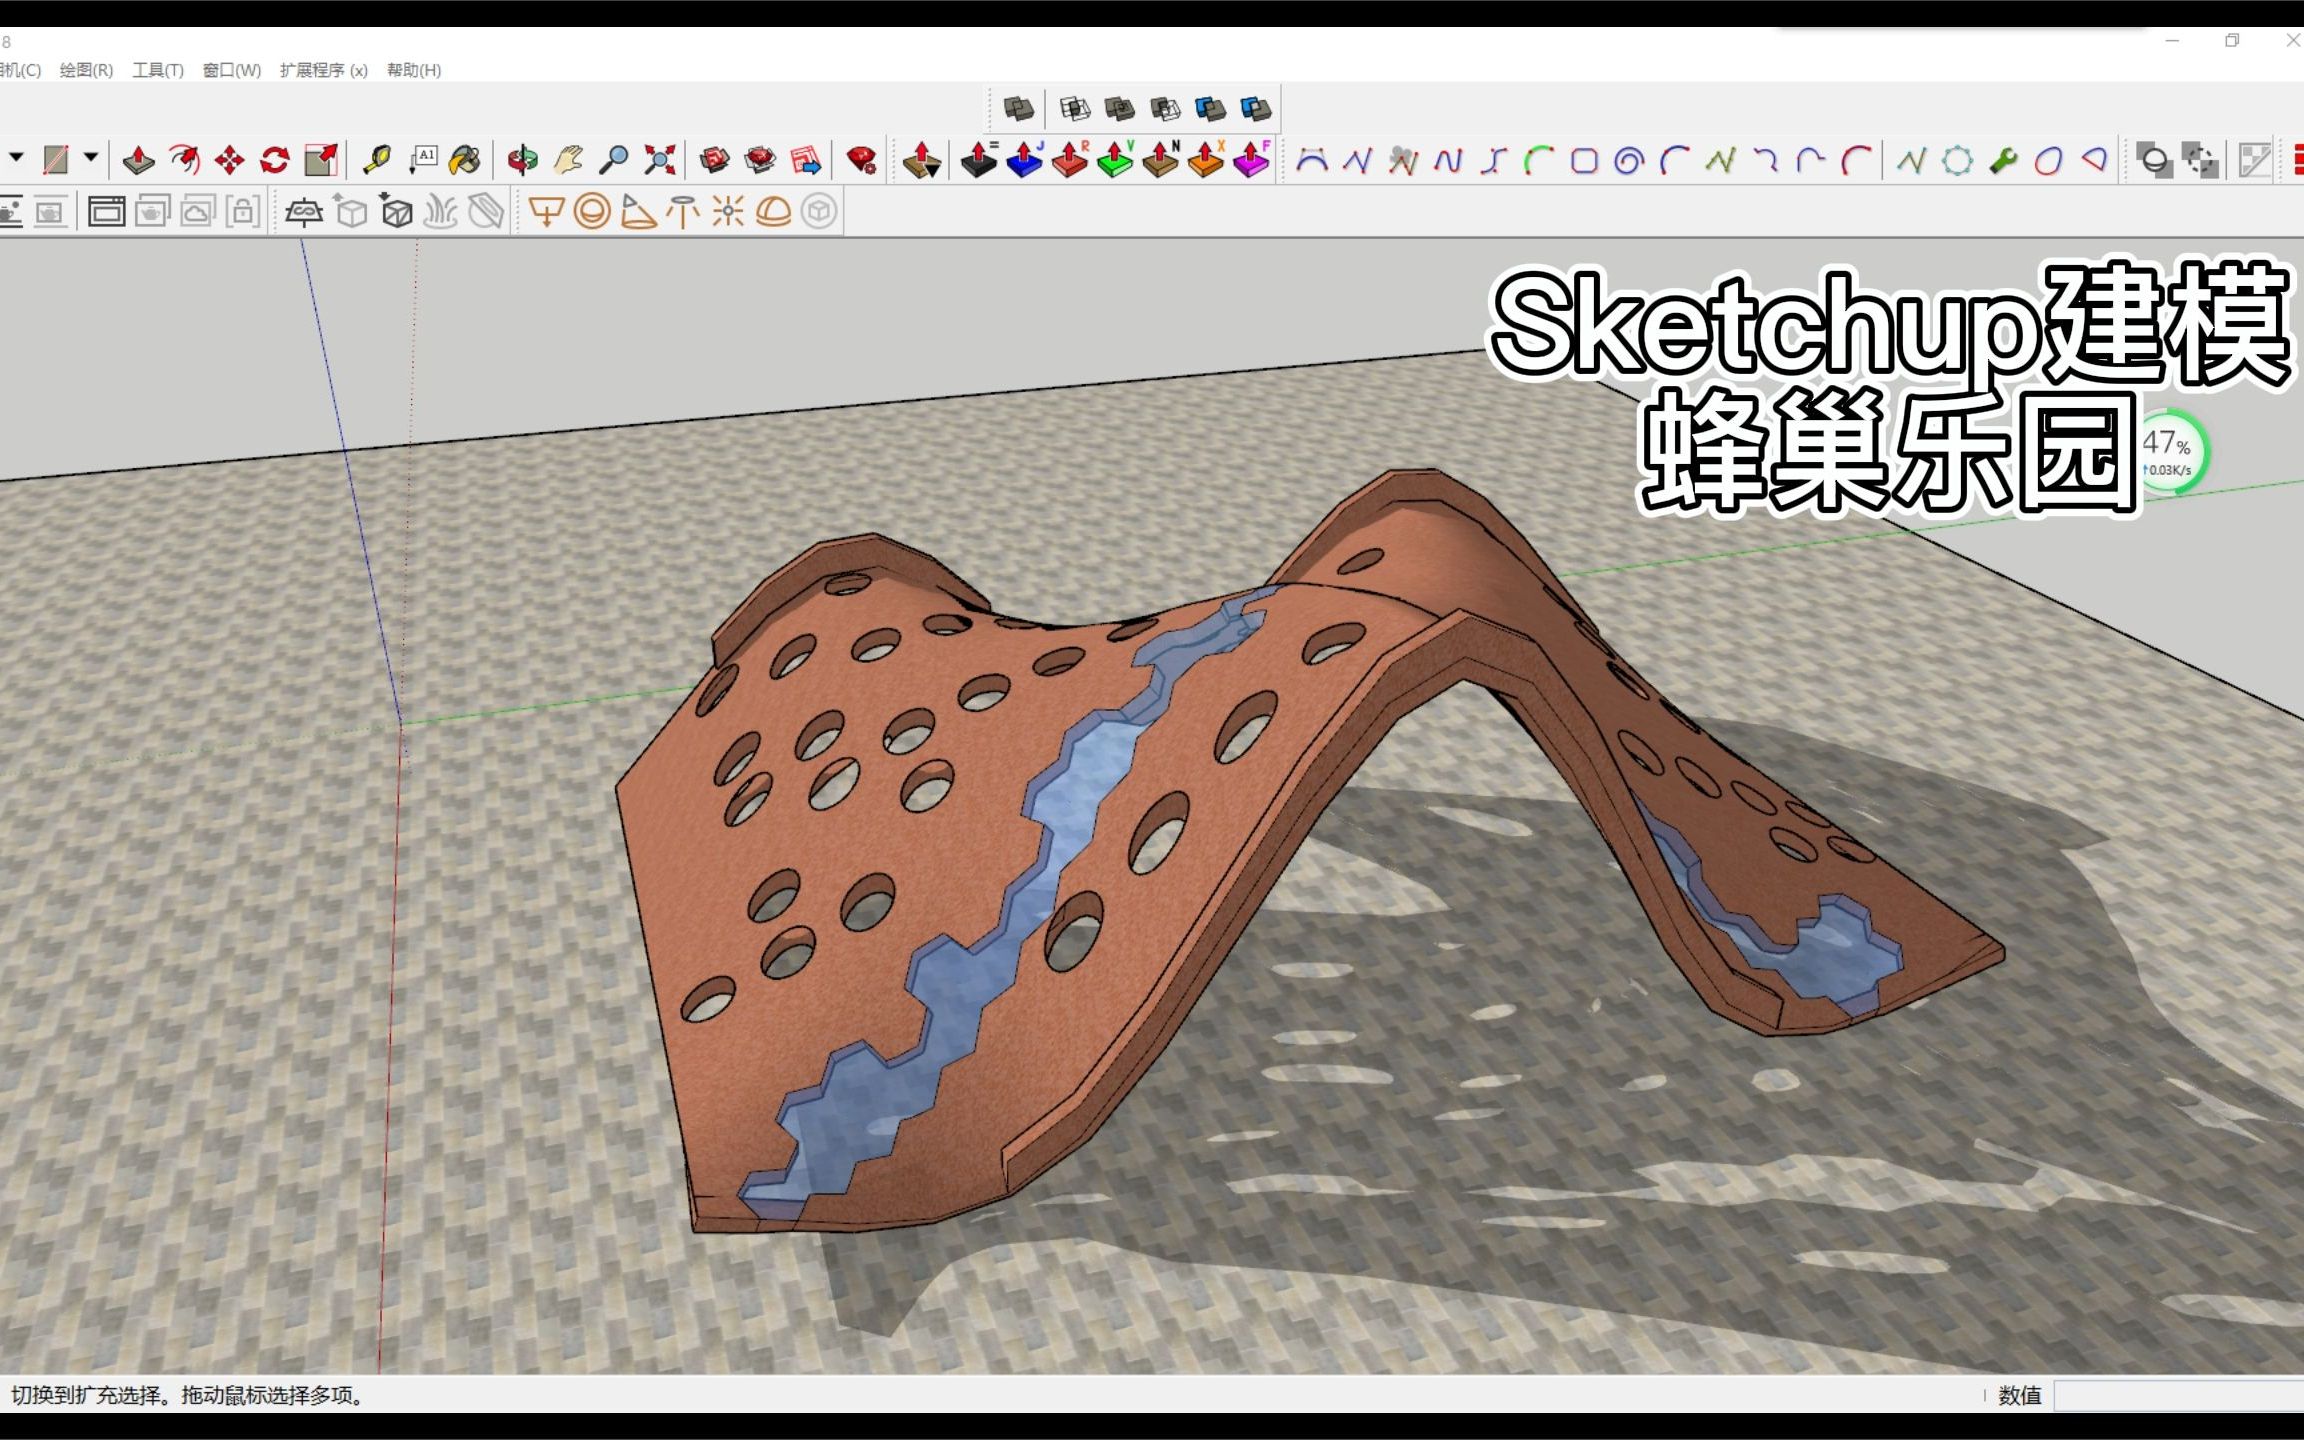
Task: Open the 窗口(W) Window menu
Action: click(x=232, y=70)
